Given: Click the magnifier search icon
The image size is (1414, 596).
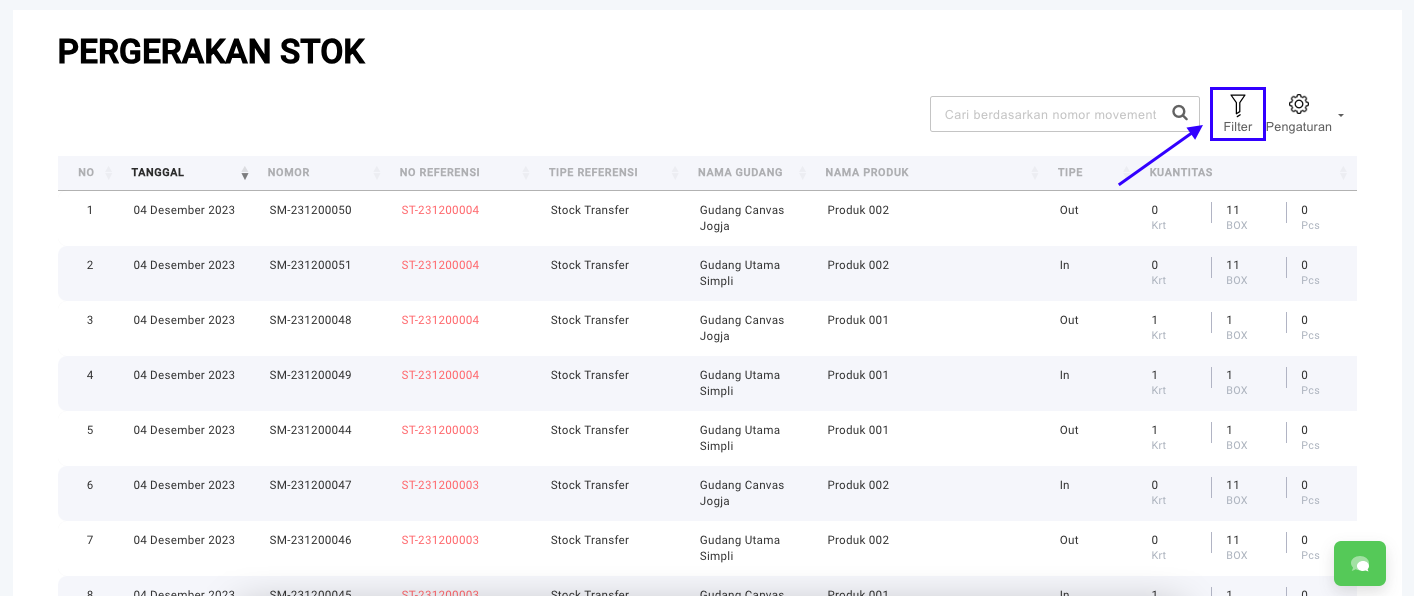Looking at the screenshot, I should 1180,114.
